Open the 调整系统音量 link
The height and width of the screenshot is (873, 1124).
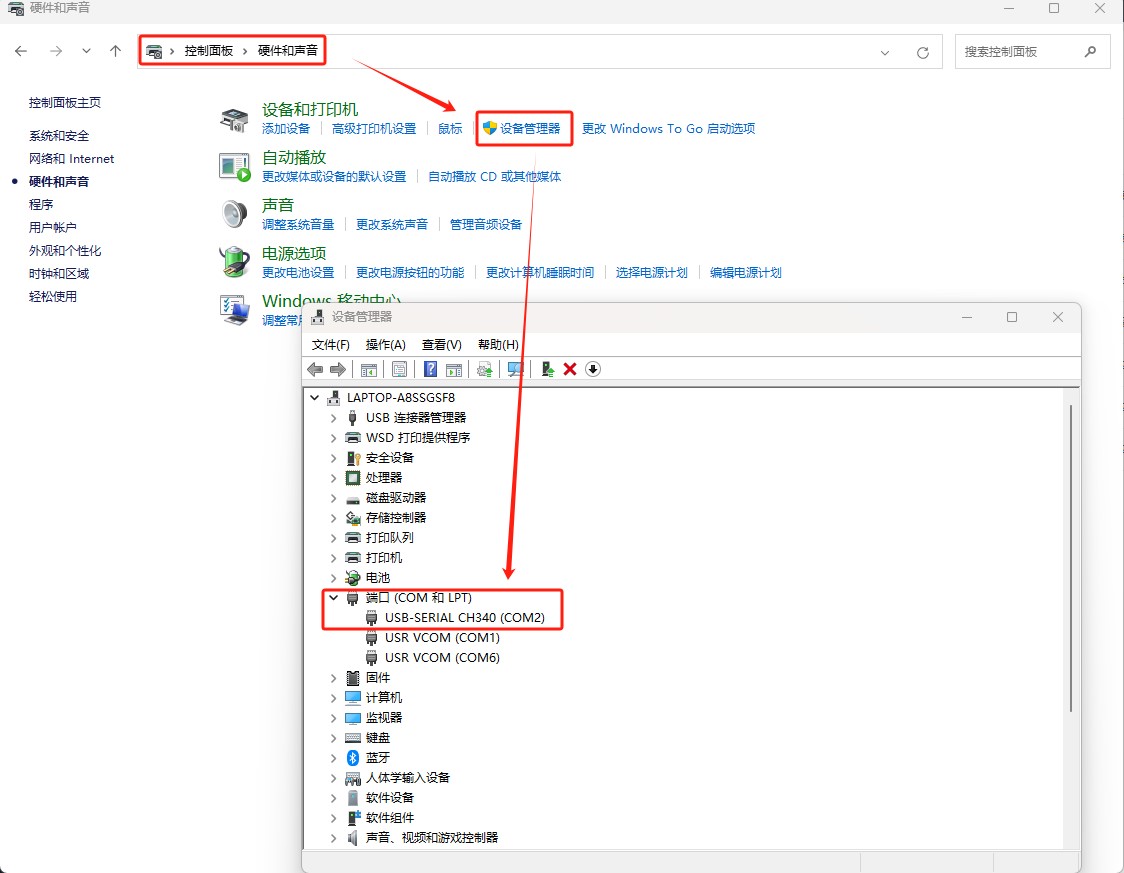point(298,224)
